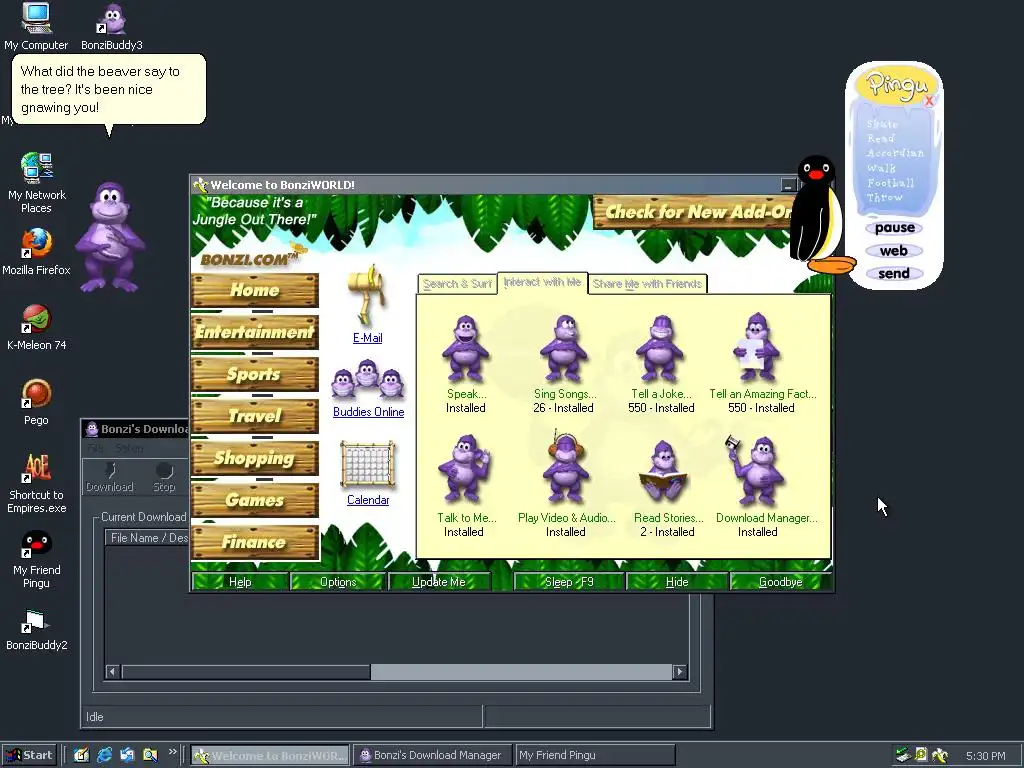This screenshot has height=768, width=1024.
Task: Open the Speak... Bonzi feature icon
Action: click(466, 349)
